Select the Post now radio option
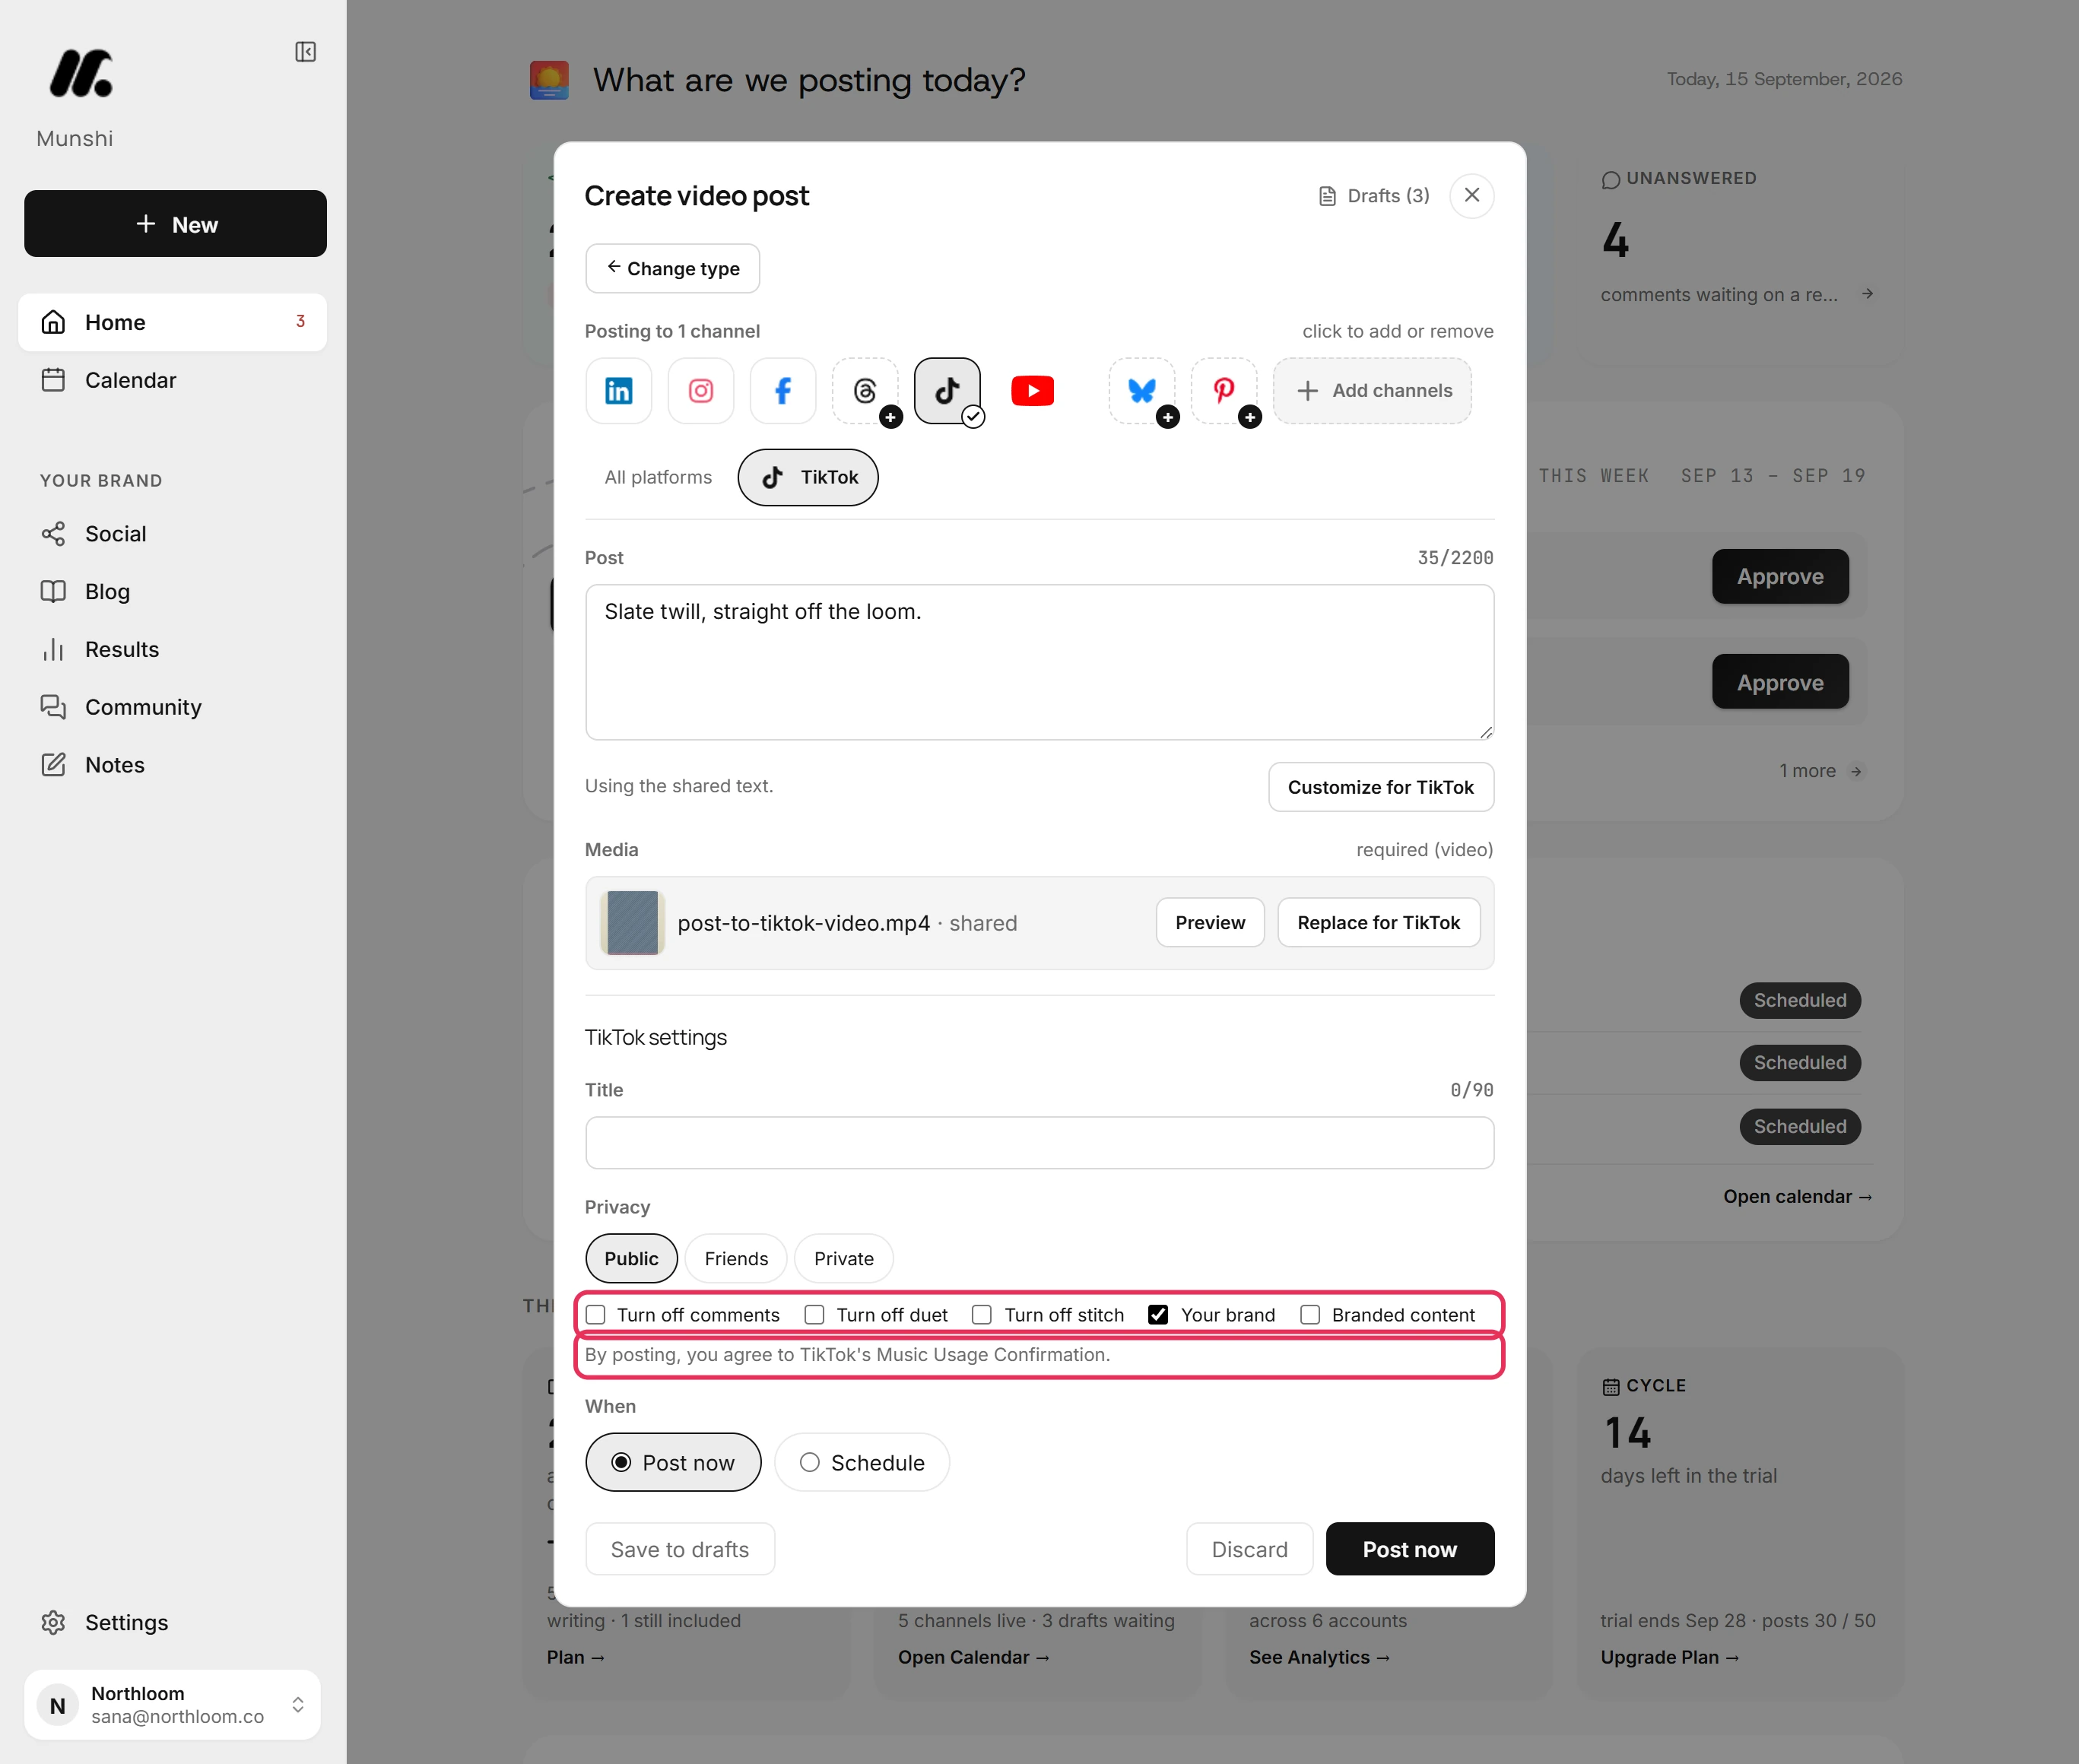 tap(673, 1463)
